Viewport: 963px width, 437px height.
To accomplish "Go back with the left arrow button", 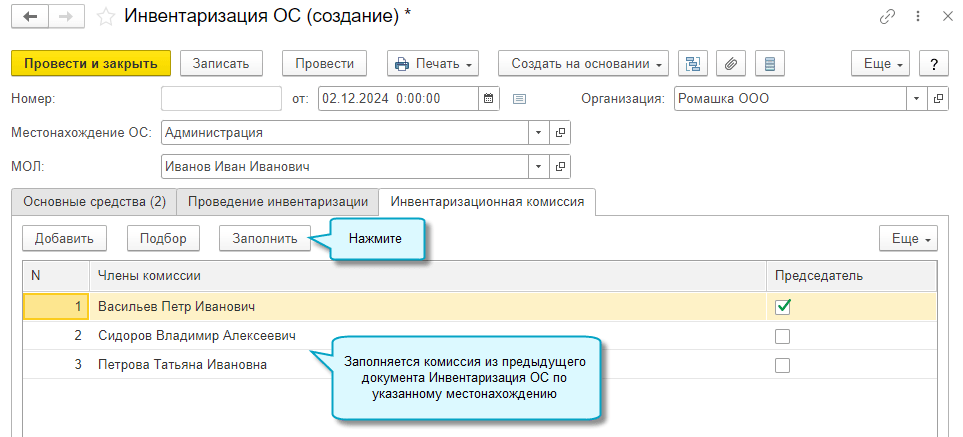I will click(x=29, y=17).
